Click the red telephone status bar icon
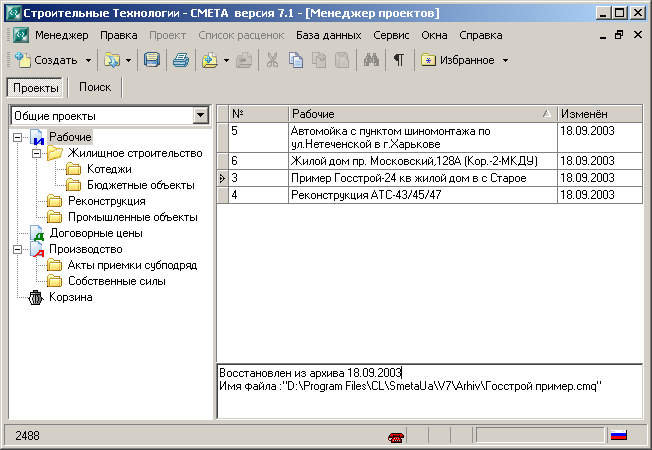This screenshot has height=450, width=652. (395, 437)
